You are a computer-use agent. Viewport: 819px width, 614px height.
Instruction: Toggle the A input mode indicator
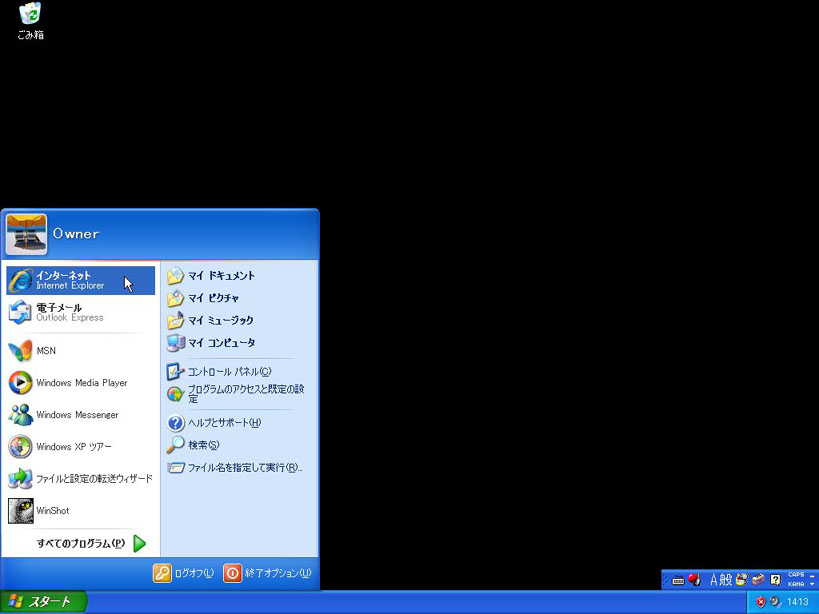point(713,580)
